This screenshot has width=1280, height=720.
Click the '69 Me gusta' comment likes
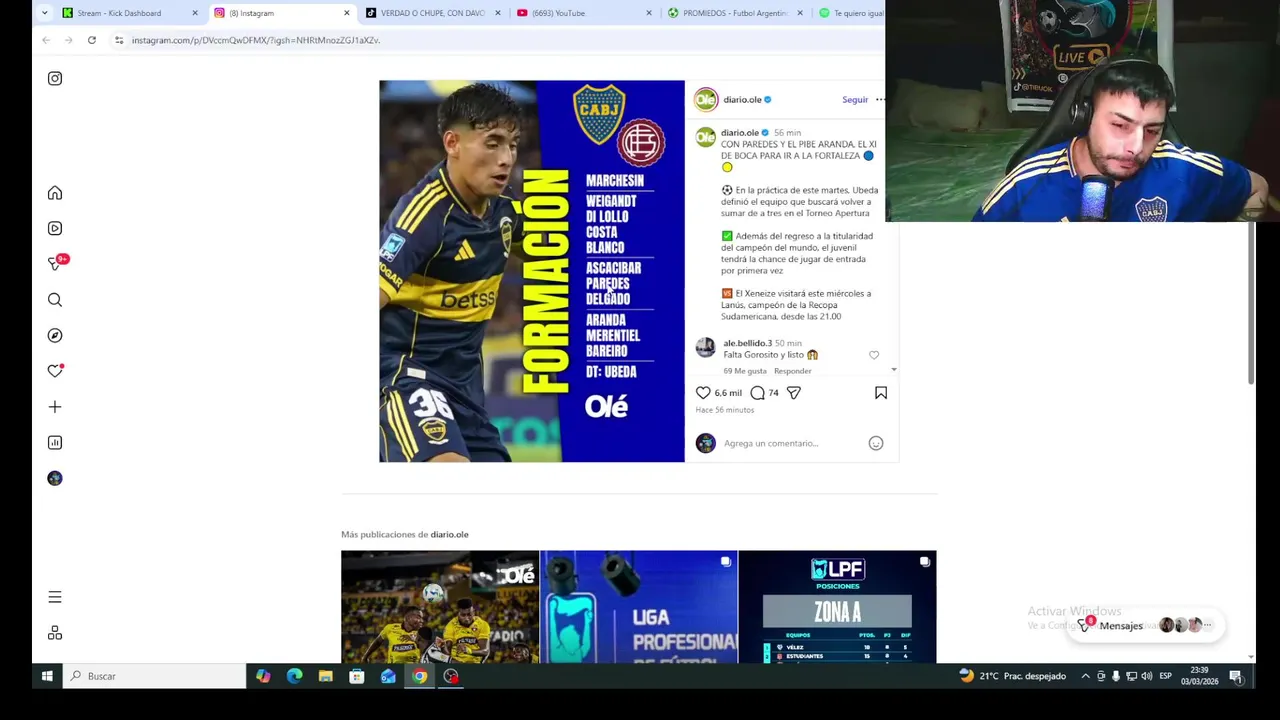[x=744, y=371]
